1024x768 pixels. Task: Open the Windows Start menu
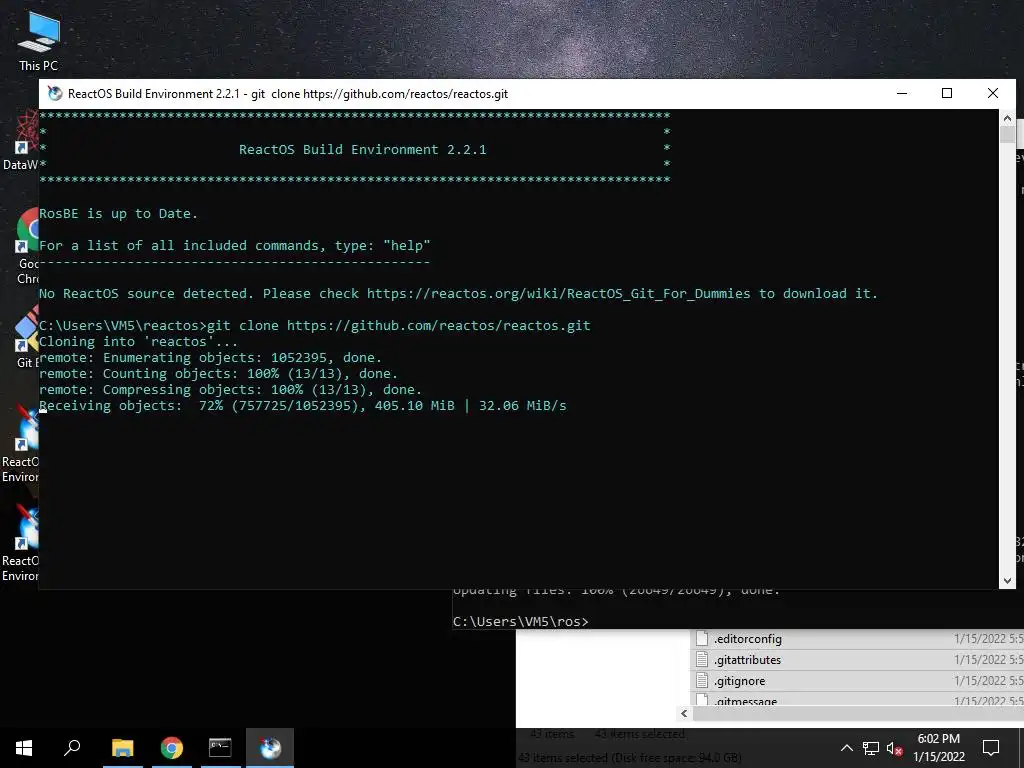(24, 748)
